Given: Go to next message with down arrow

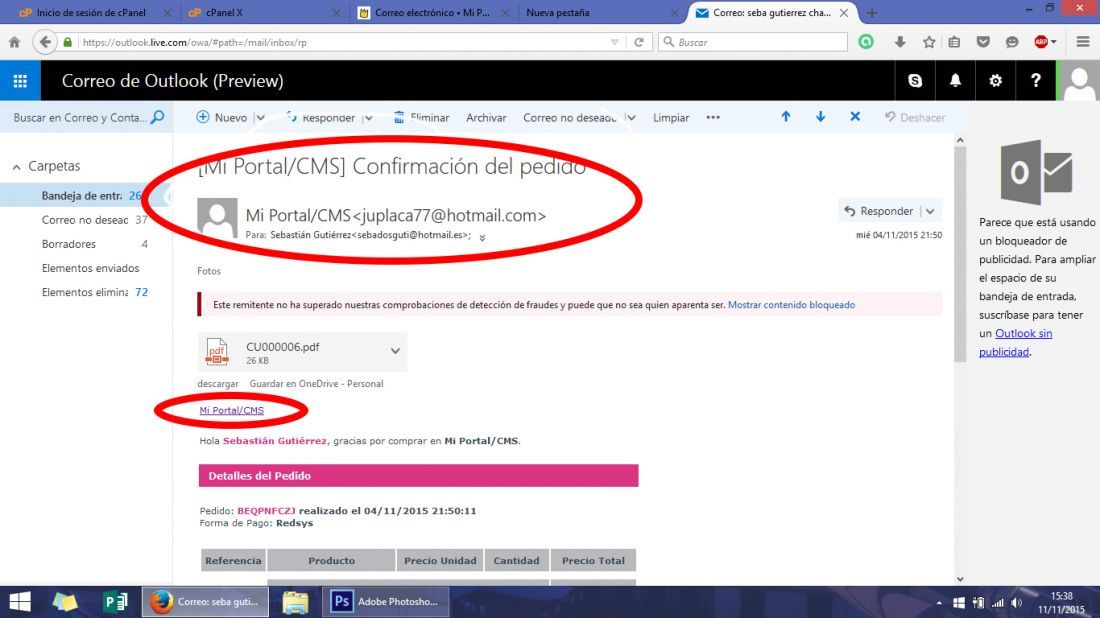Looking at the screenshot, I should coord(820,117).
